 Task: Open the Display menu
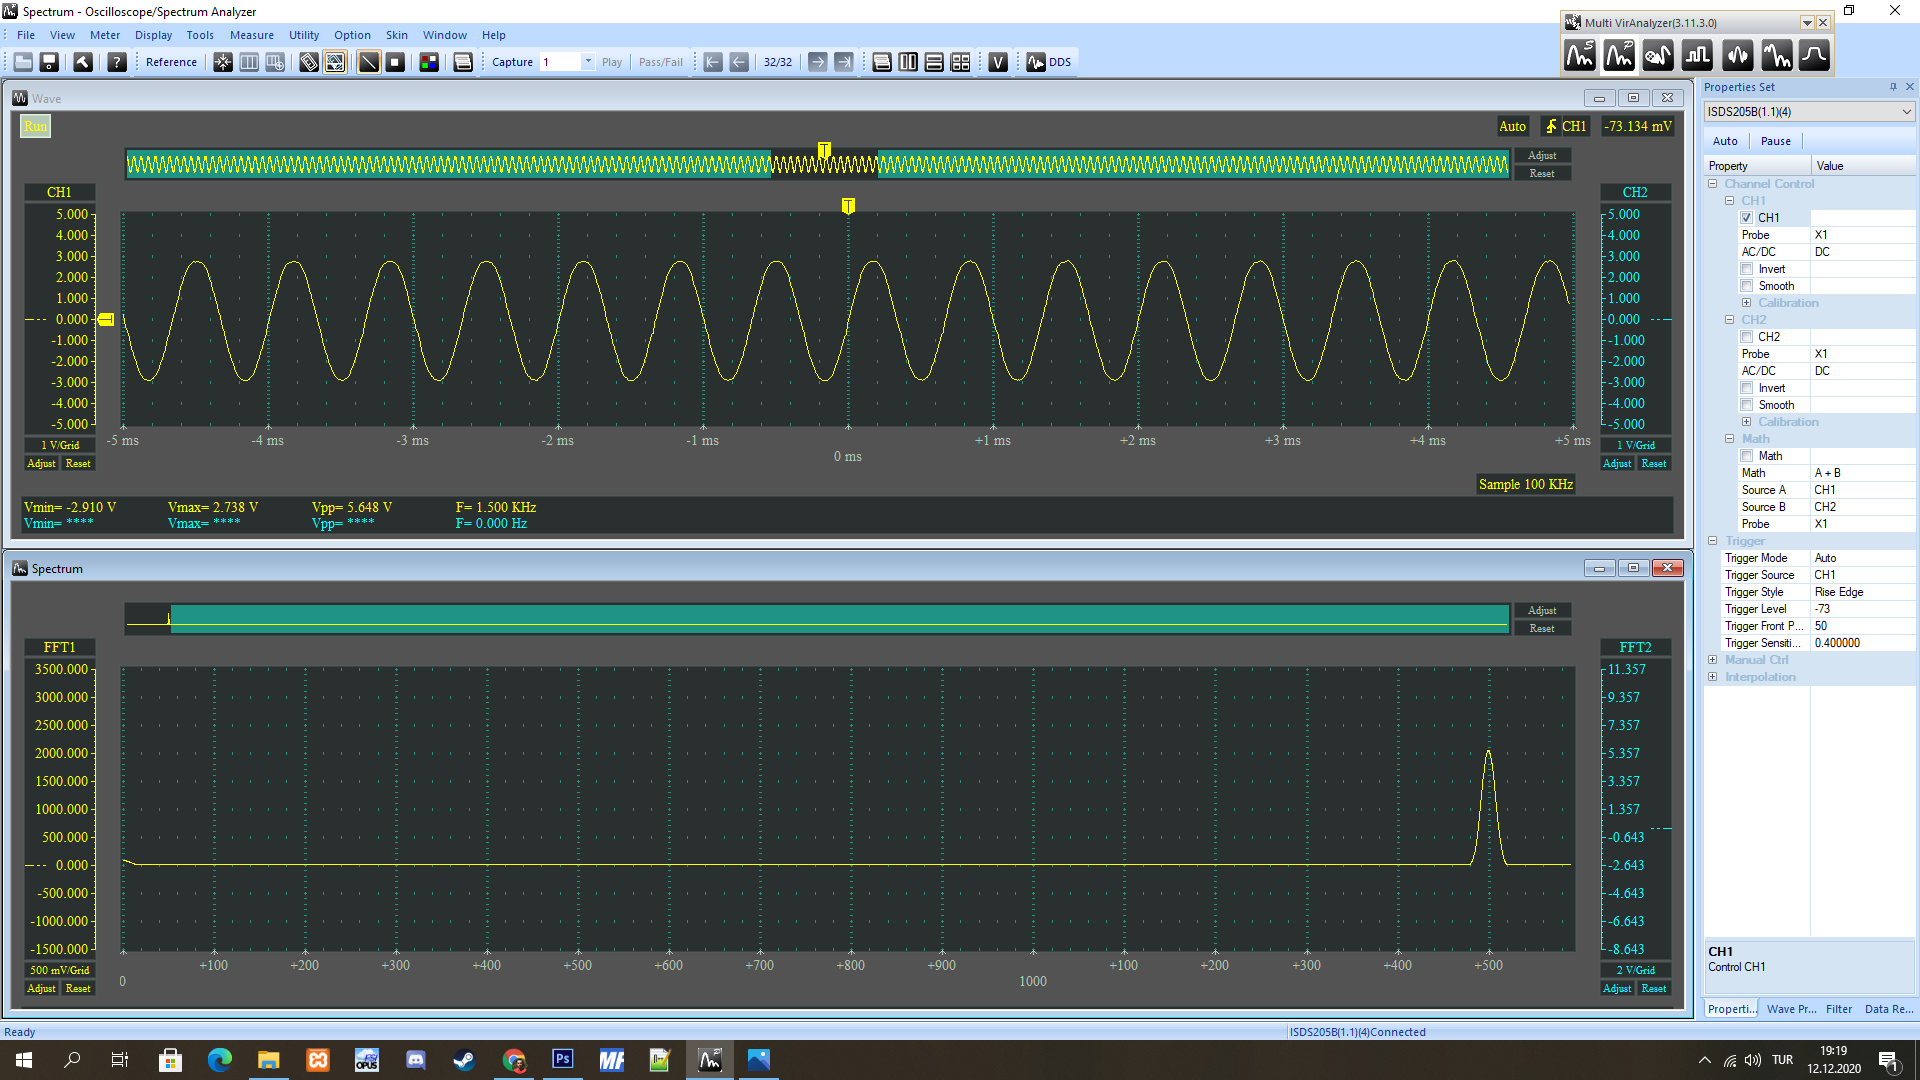[x=154, y=35]
